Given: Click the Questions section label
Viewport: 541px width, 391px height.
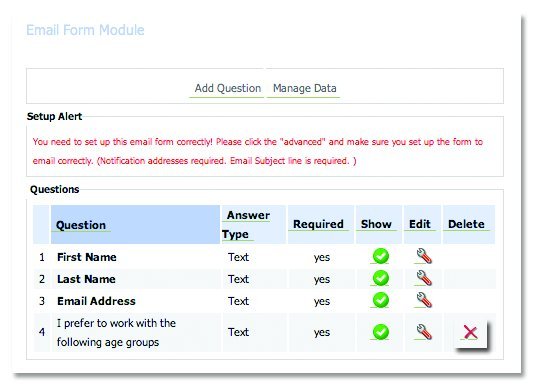Looking at the screenshot, I should click(x=55, y=189).
